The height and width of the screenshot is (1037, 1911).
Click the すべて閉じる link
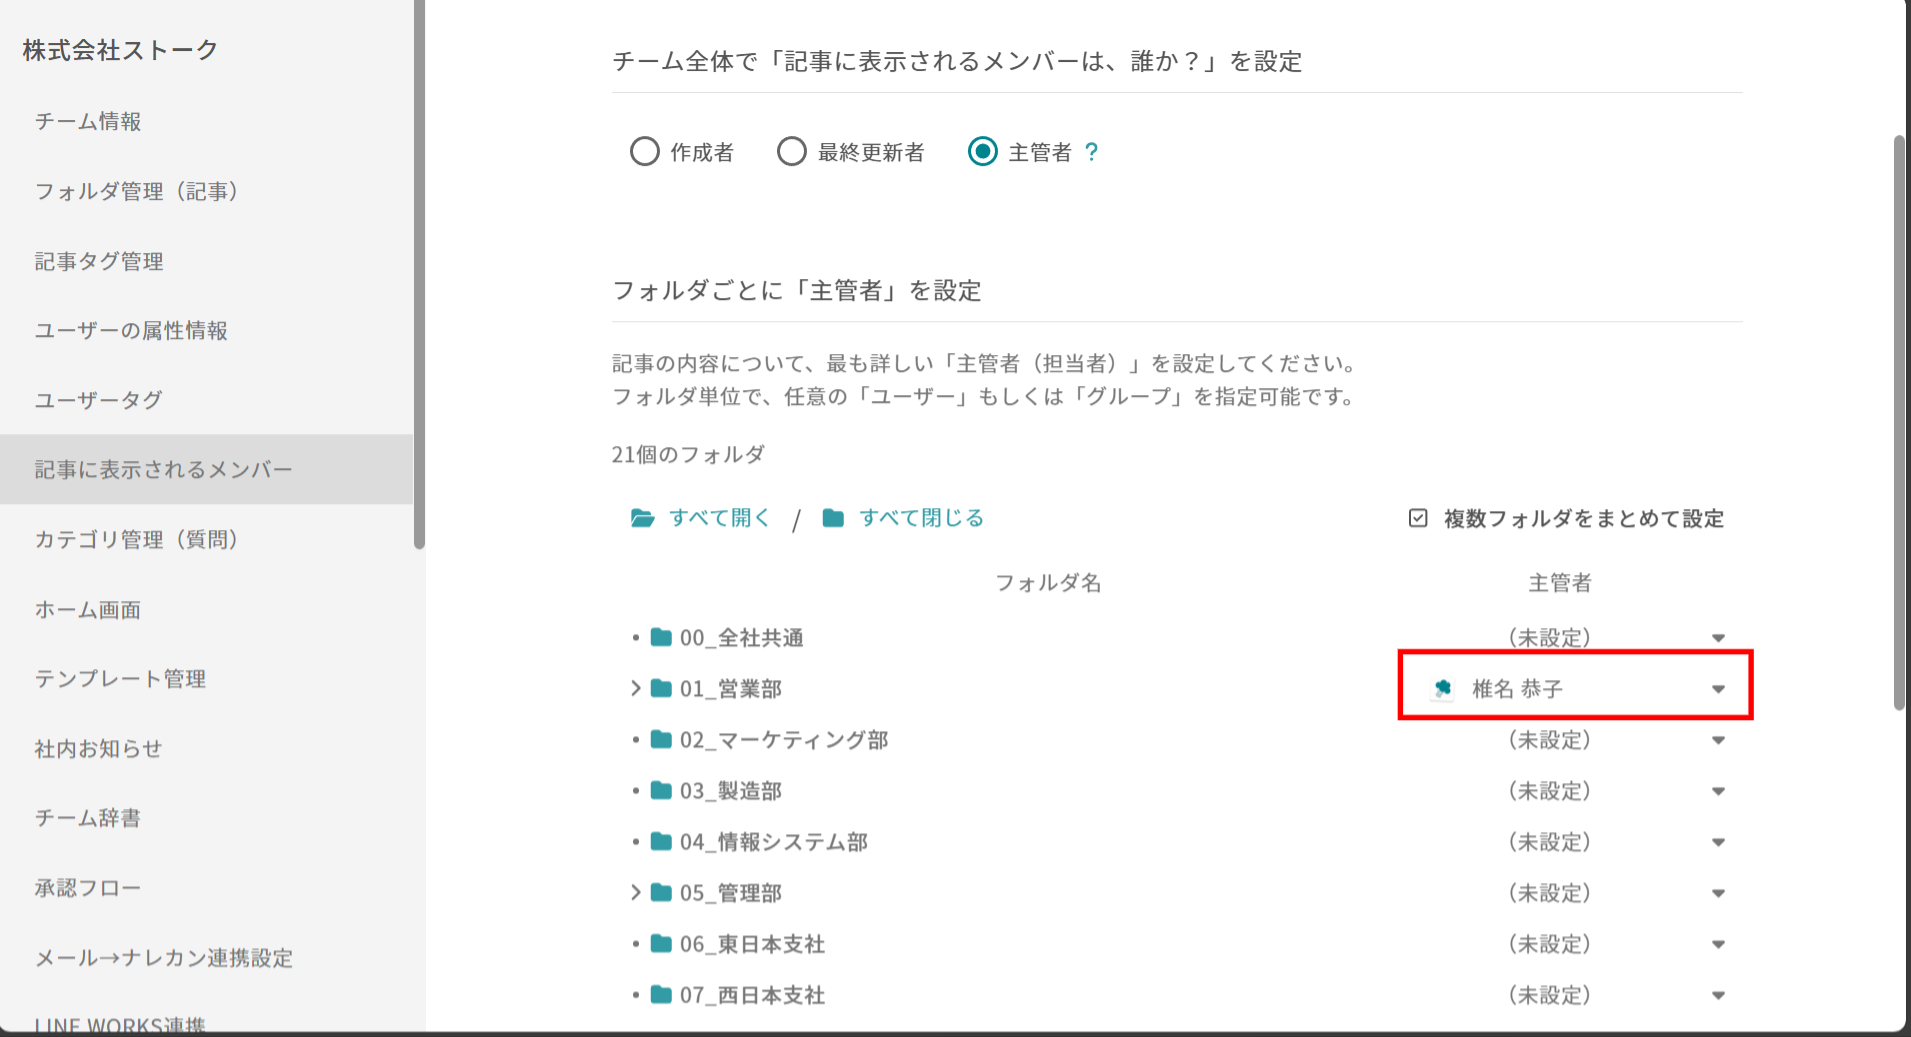[x=921, y=518]
